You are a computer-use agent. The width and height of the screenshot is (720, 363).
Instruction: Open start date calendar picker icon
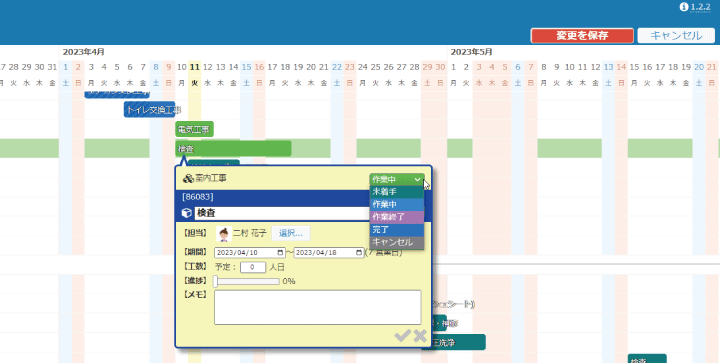tap(281, 253)
